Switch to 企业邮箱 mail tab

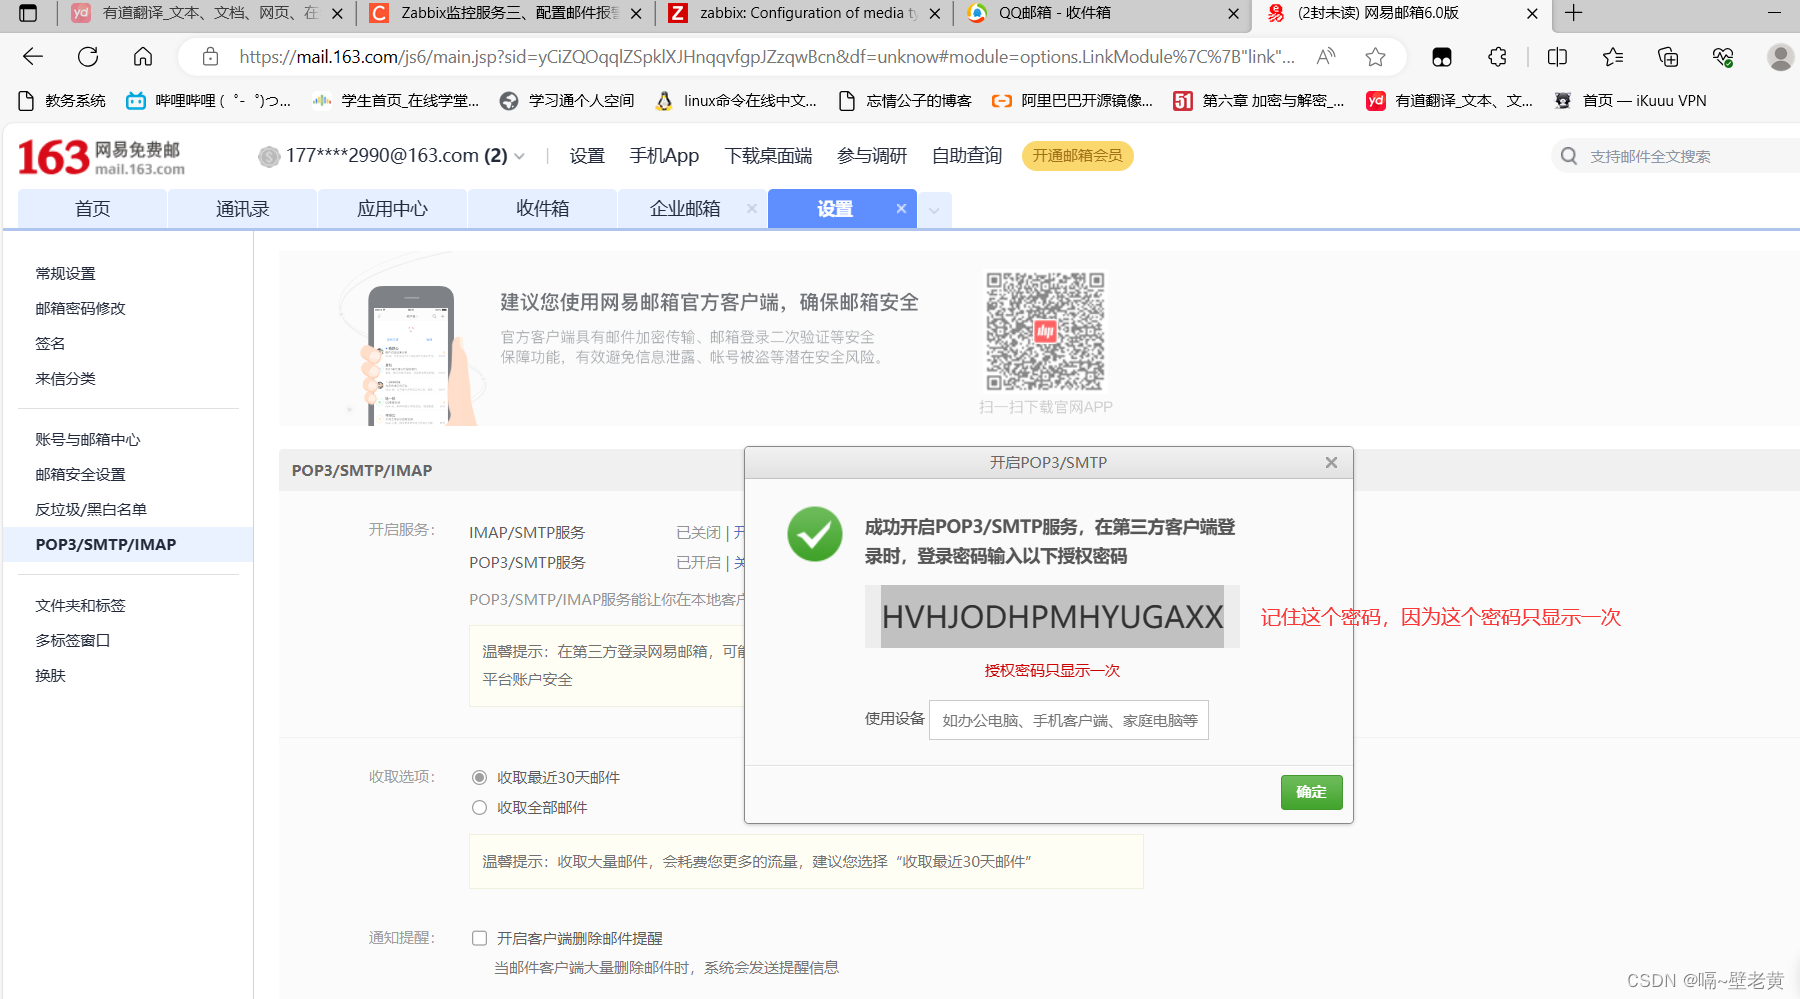pyautogui.click(x=685, y=208)
